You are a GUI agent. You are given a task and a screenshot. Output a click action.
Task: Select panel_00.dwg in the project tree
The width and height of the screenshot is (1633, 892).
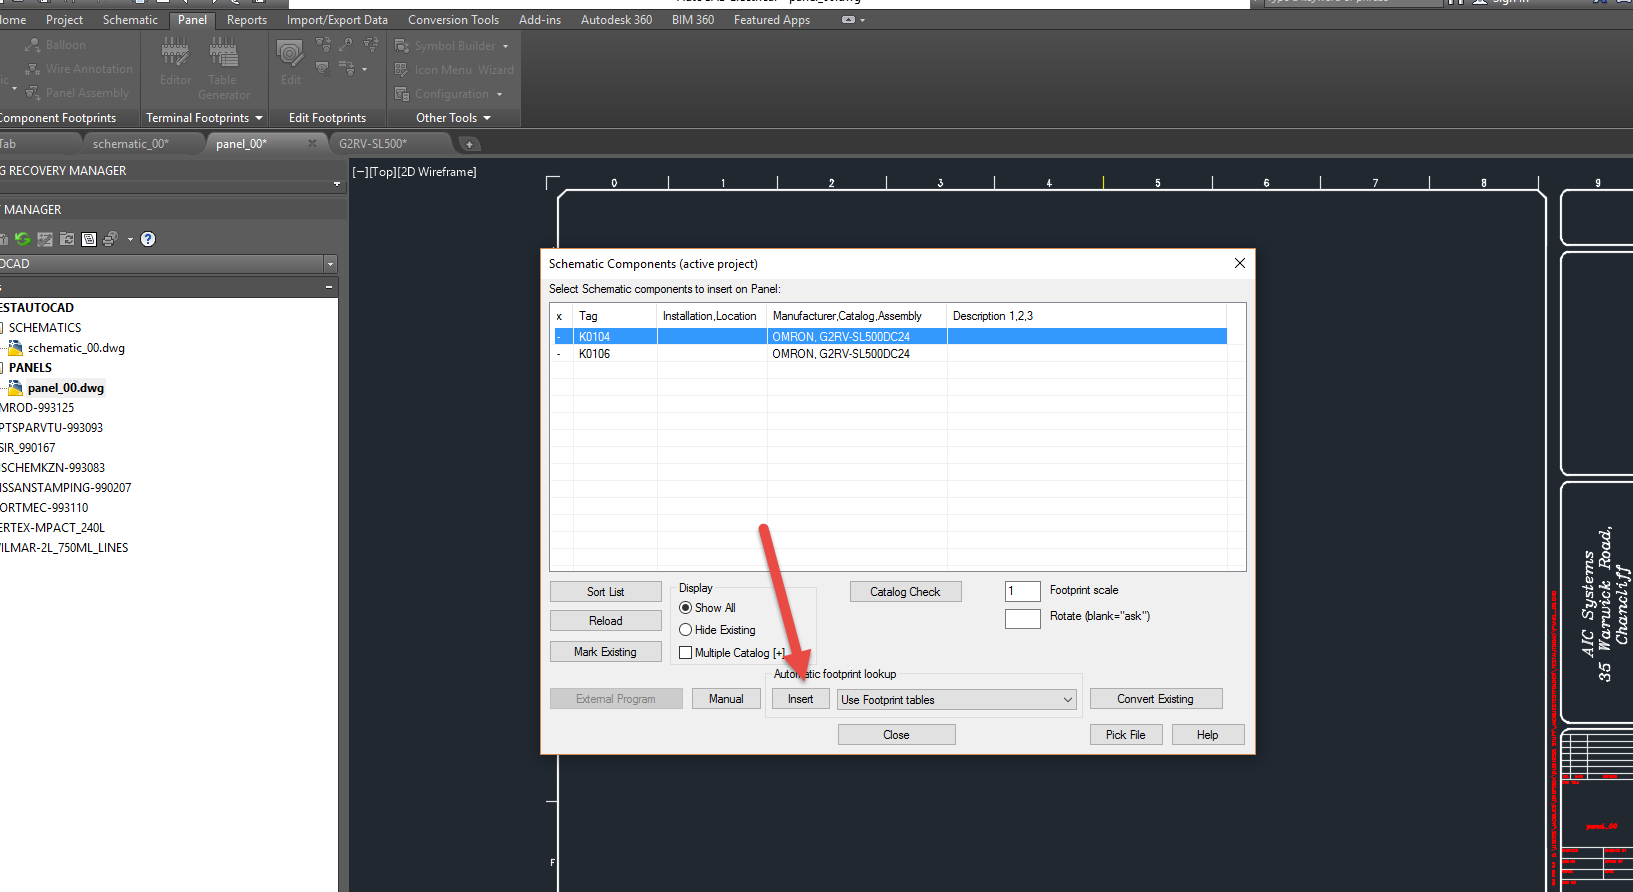[x=65, y=388]
